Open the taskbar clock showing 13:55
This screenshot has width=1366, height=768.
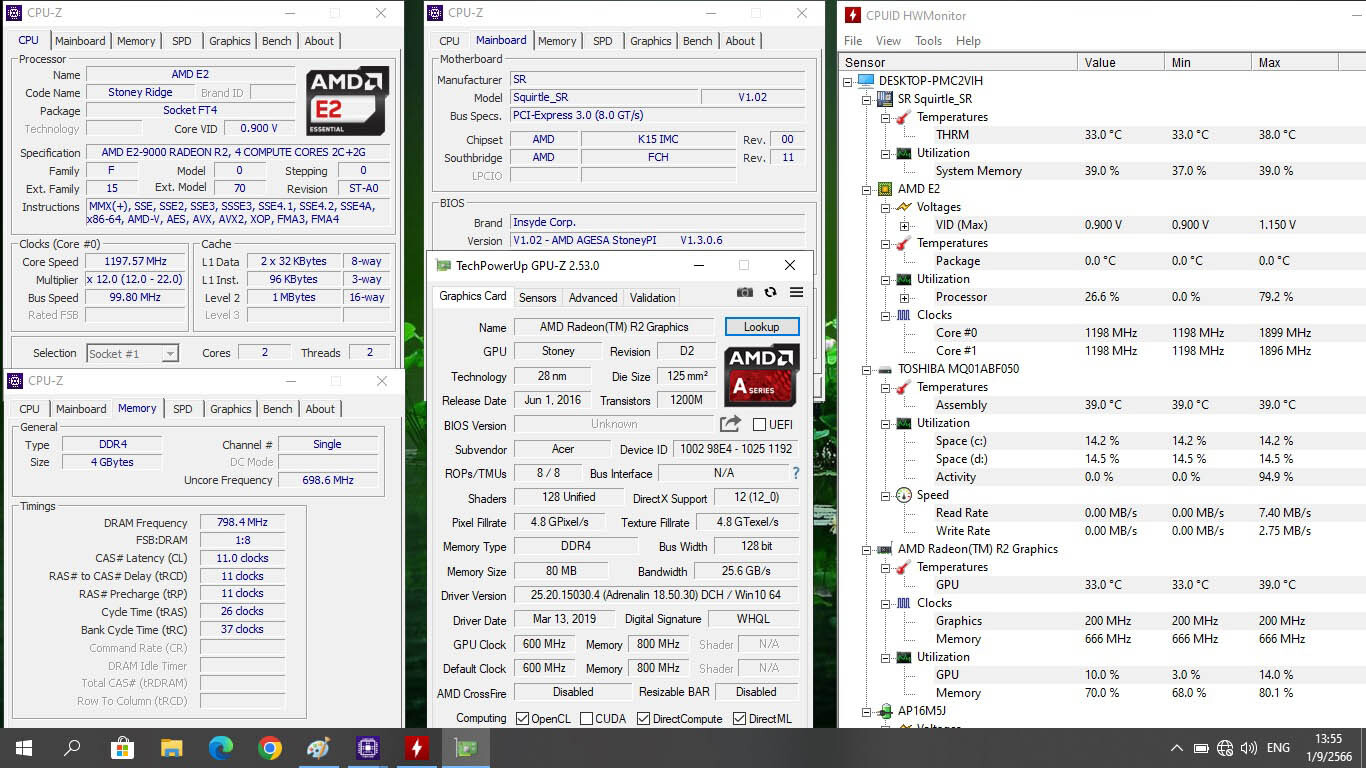1328,748
